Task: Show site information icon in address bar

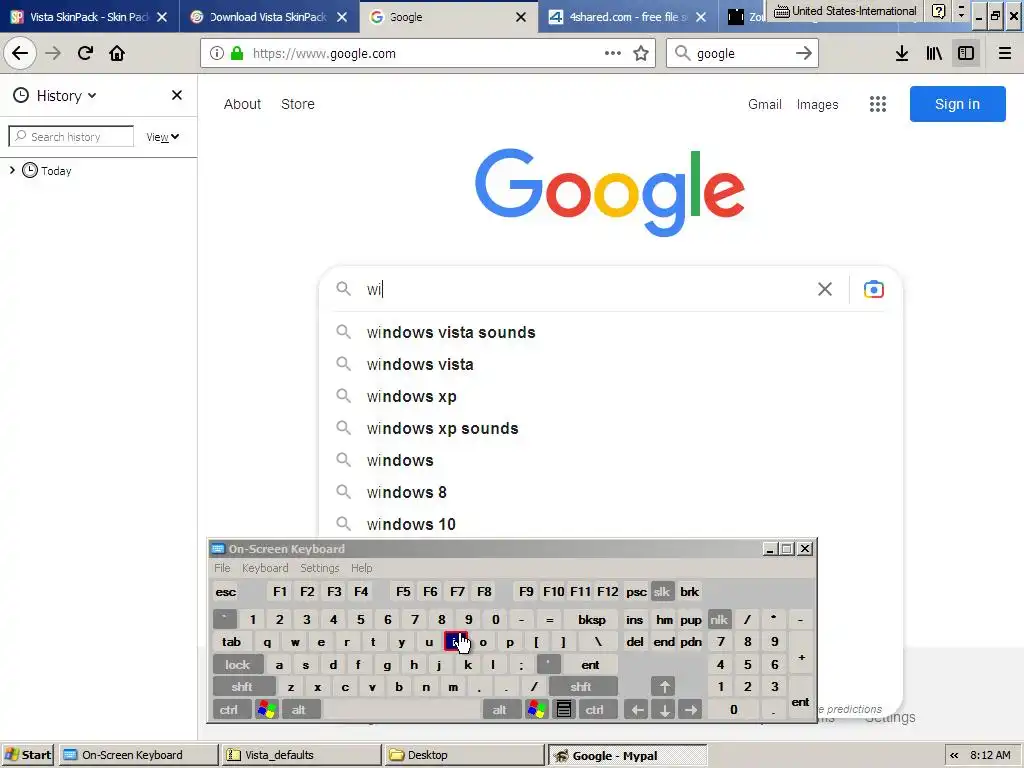Action: pos(217,54)
